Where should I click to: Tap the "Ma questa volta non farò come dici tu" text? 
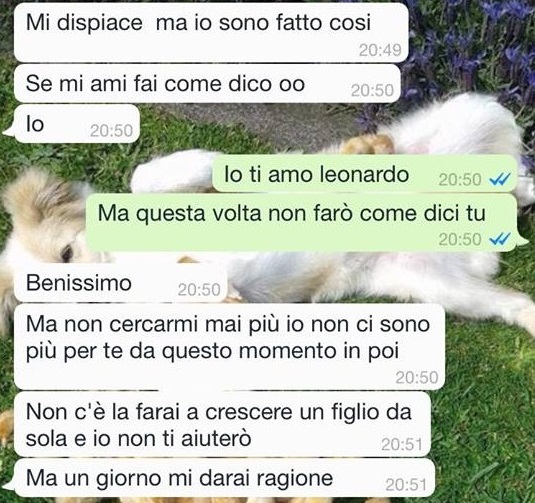tap(292, 213)
